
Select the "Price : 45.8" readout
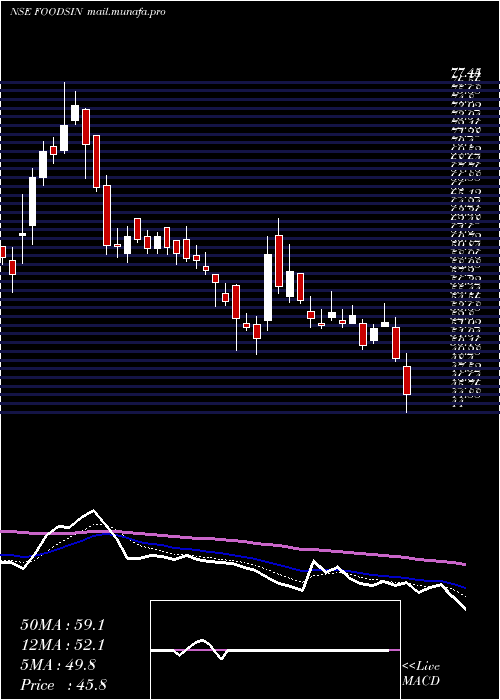[63, 685]
